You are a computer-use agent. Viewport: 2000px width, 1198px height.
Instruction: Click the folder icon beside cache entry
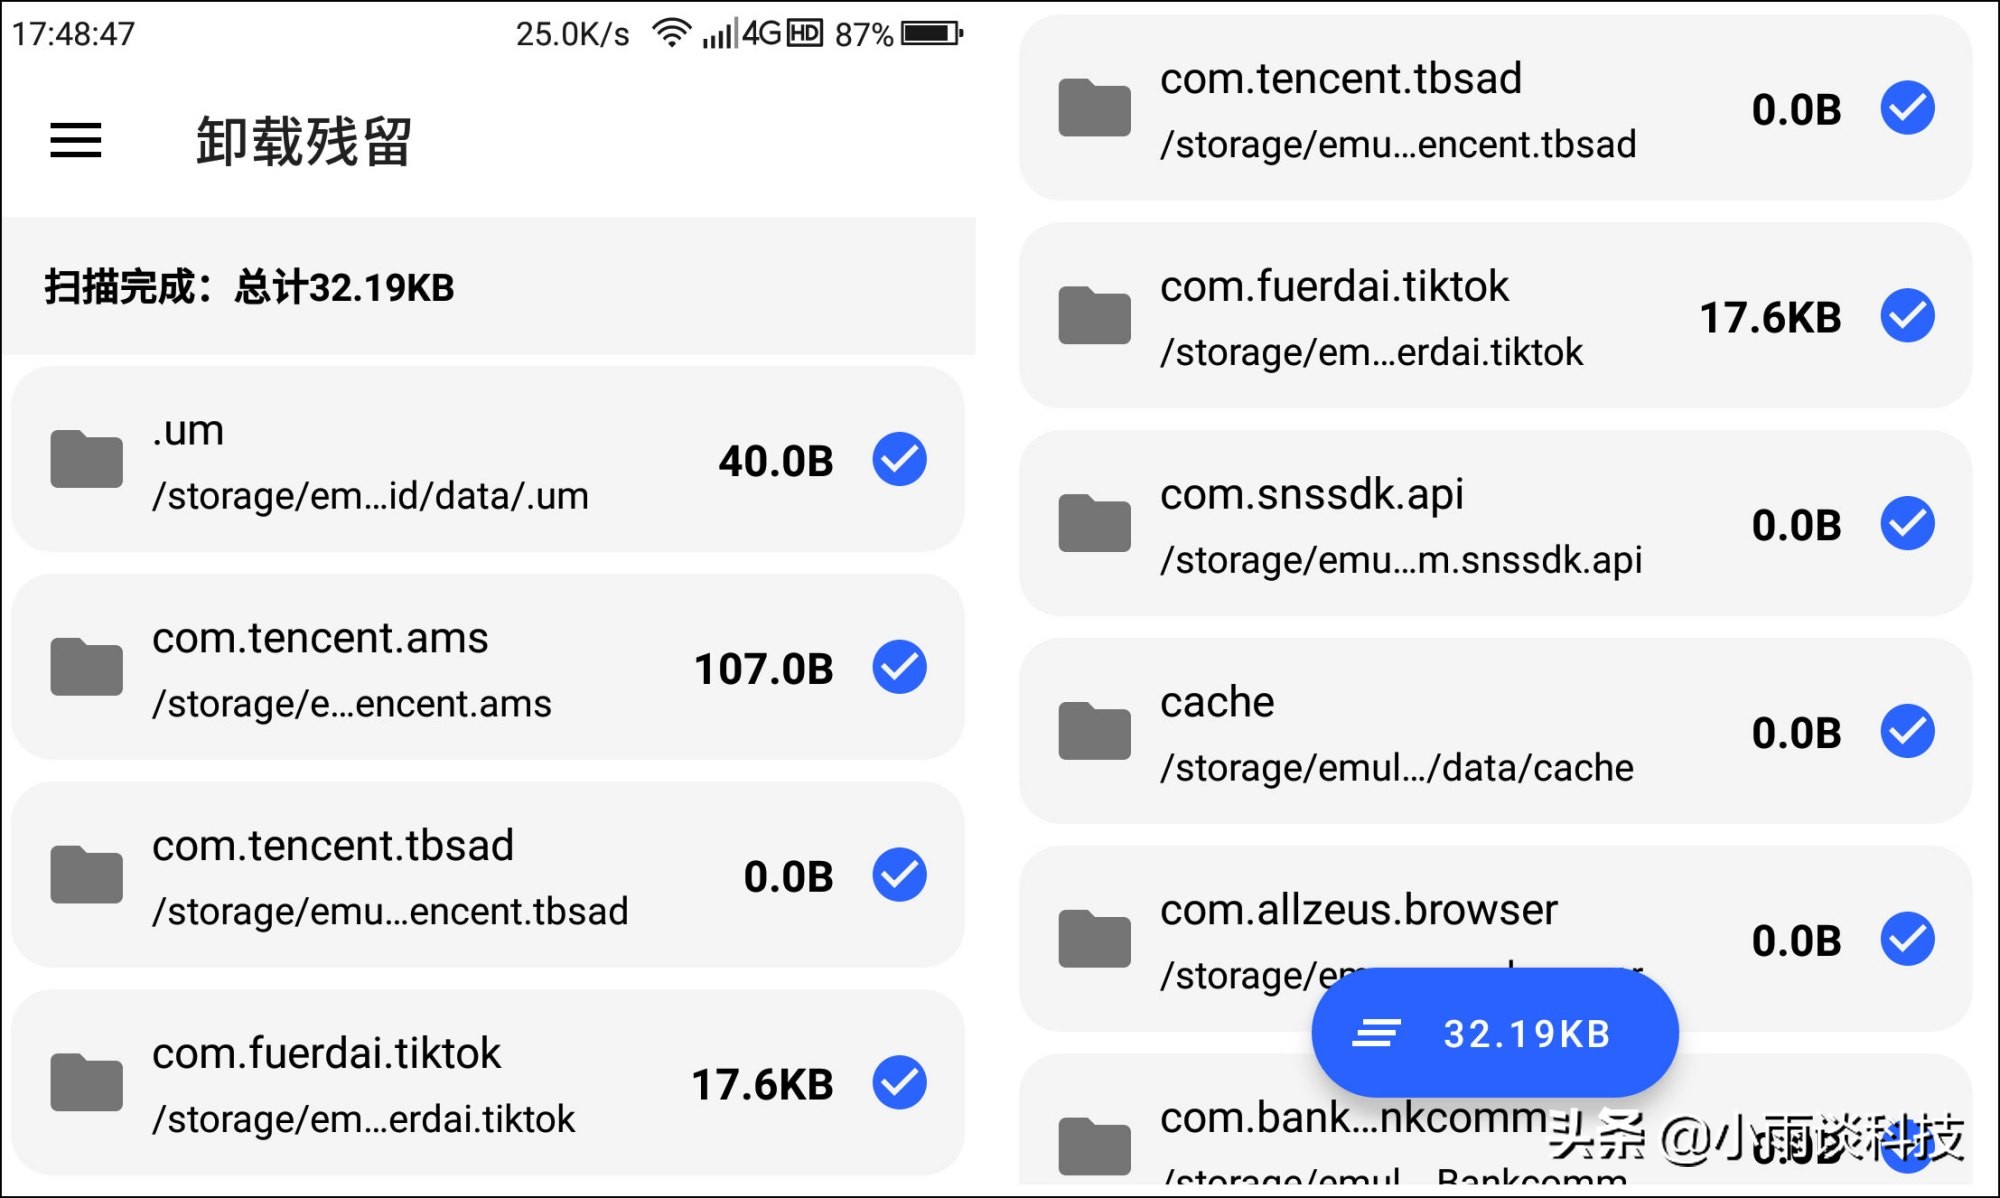click(1095, 731)
